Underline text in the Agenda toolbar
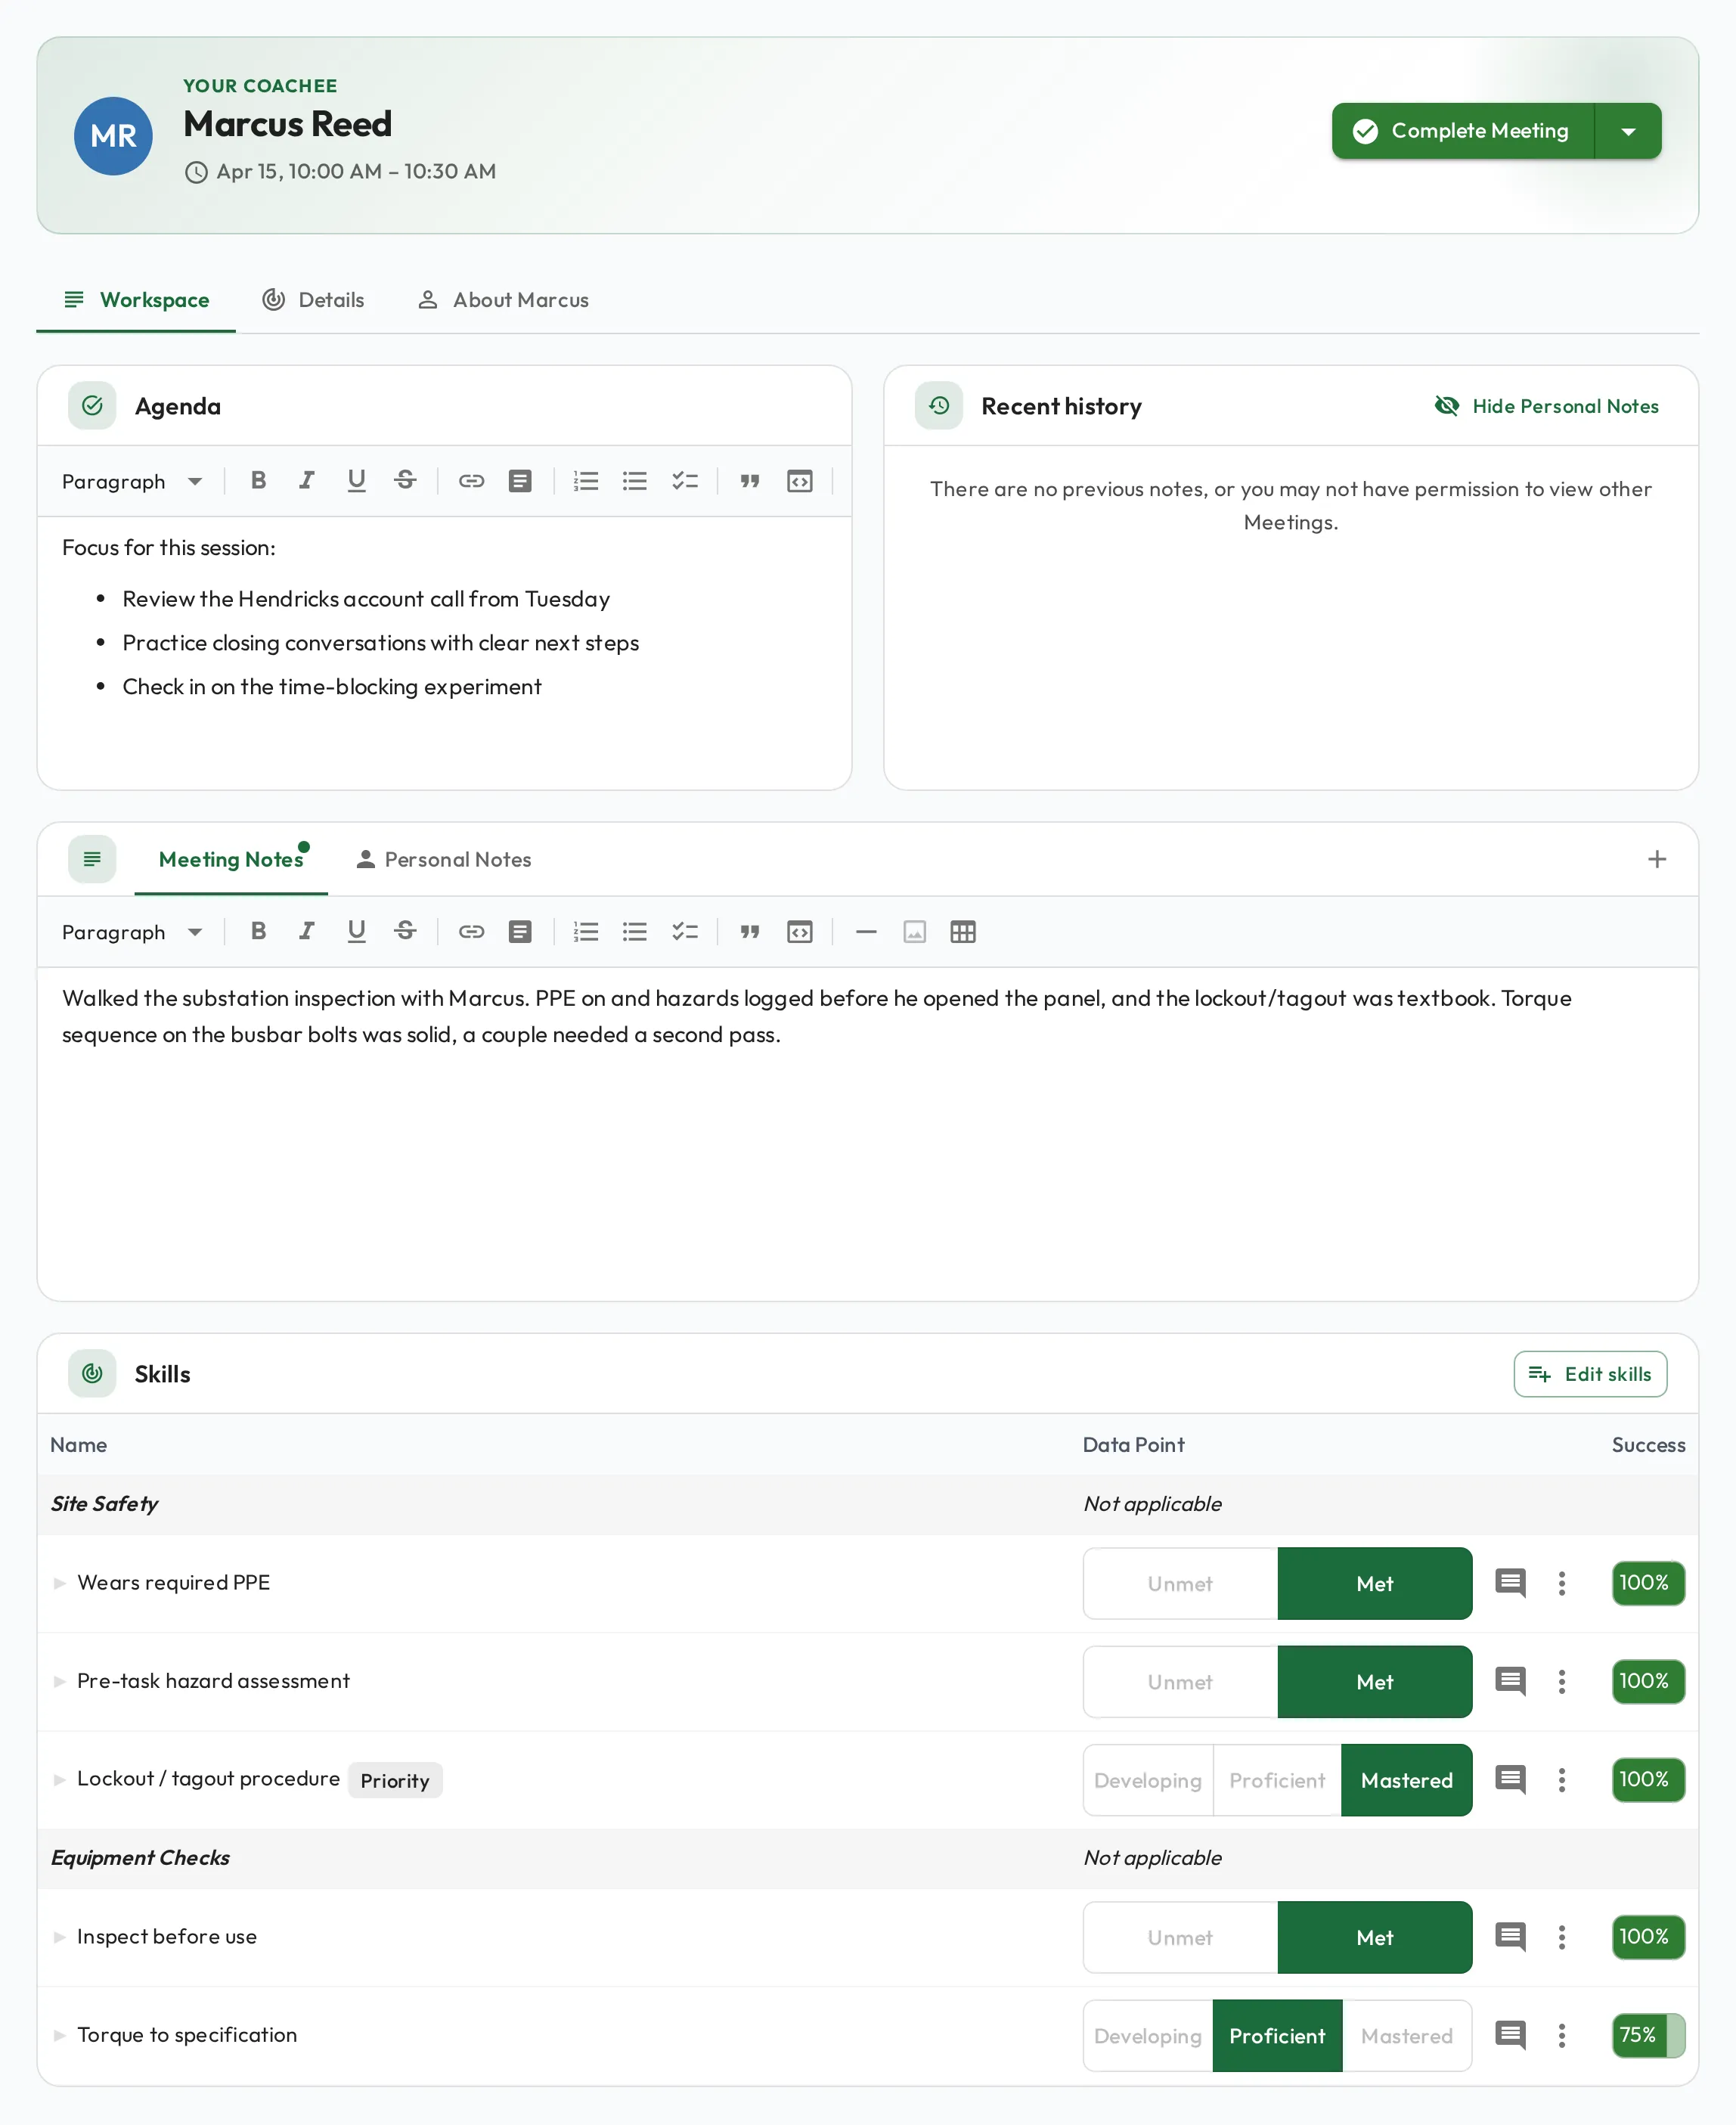1736x2125 pixels. tap(356, 481)
